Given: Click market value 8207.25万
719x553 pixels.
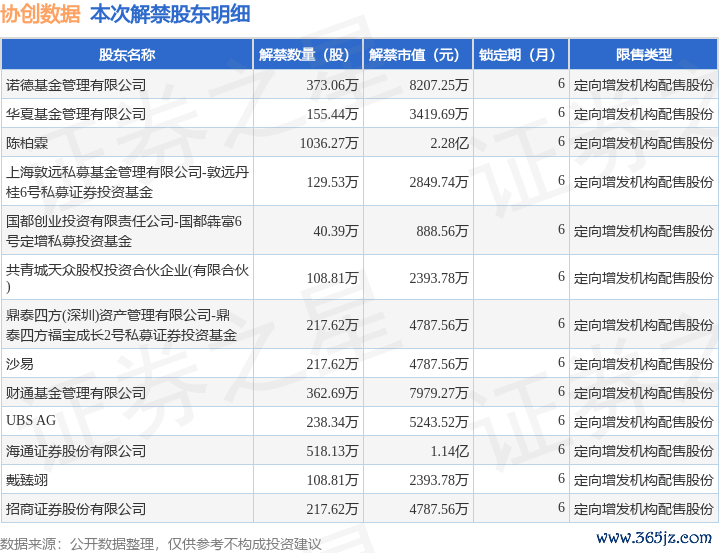Looking at the screenshot, I should pos(439,85).
